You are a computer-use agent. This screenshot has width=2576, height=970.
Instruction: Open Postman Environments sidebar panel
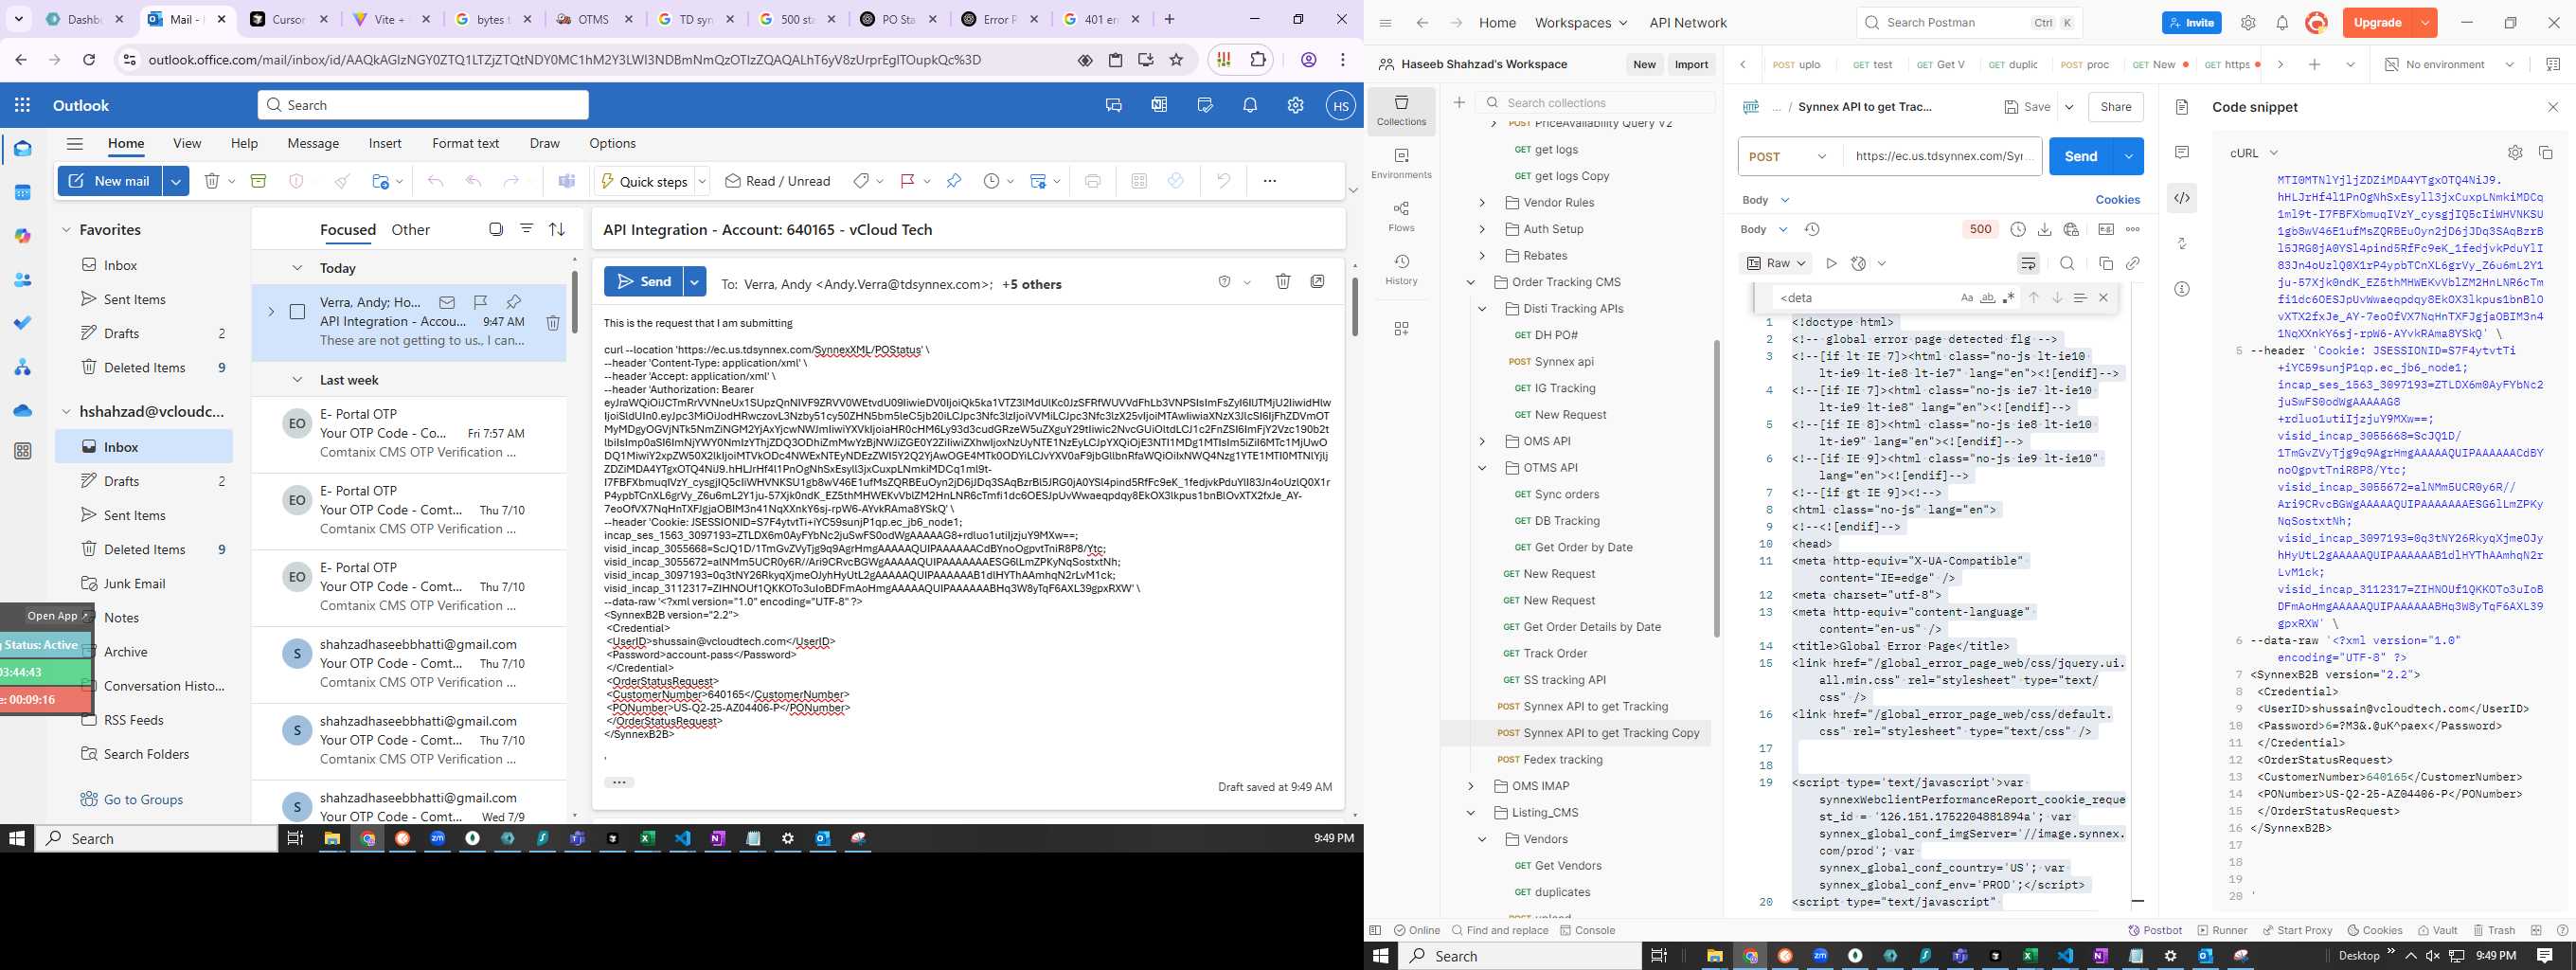click(x=1401, y=163)
